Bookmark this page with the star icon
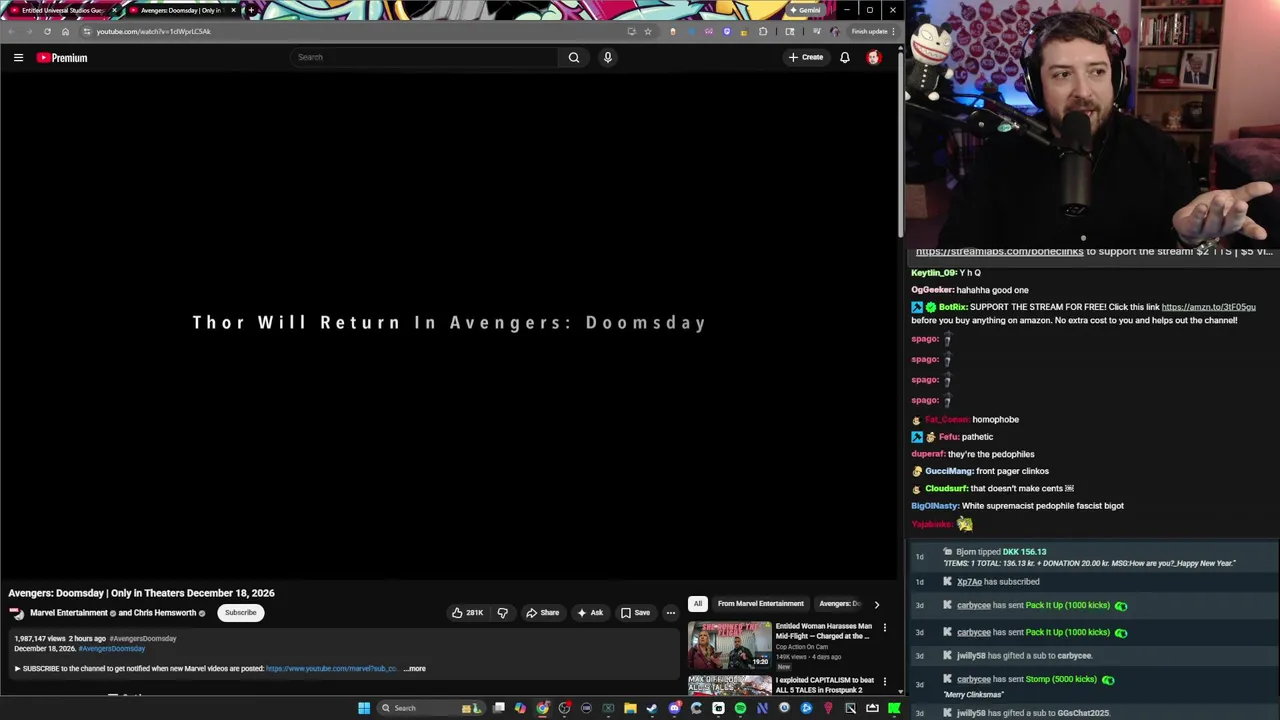Image resolution: width=1280 pixels, height=720 pixels. 648,31
